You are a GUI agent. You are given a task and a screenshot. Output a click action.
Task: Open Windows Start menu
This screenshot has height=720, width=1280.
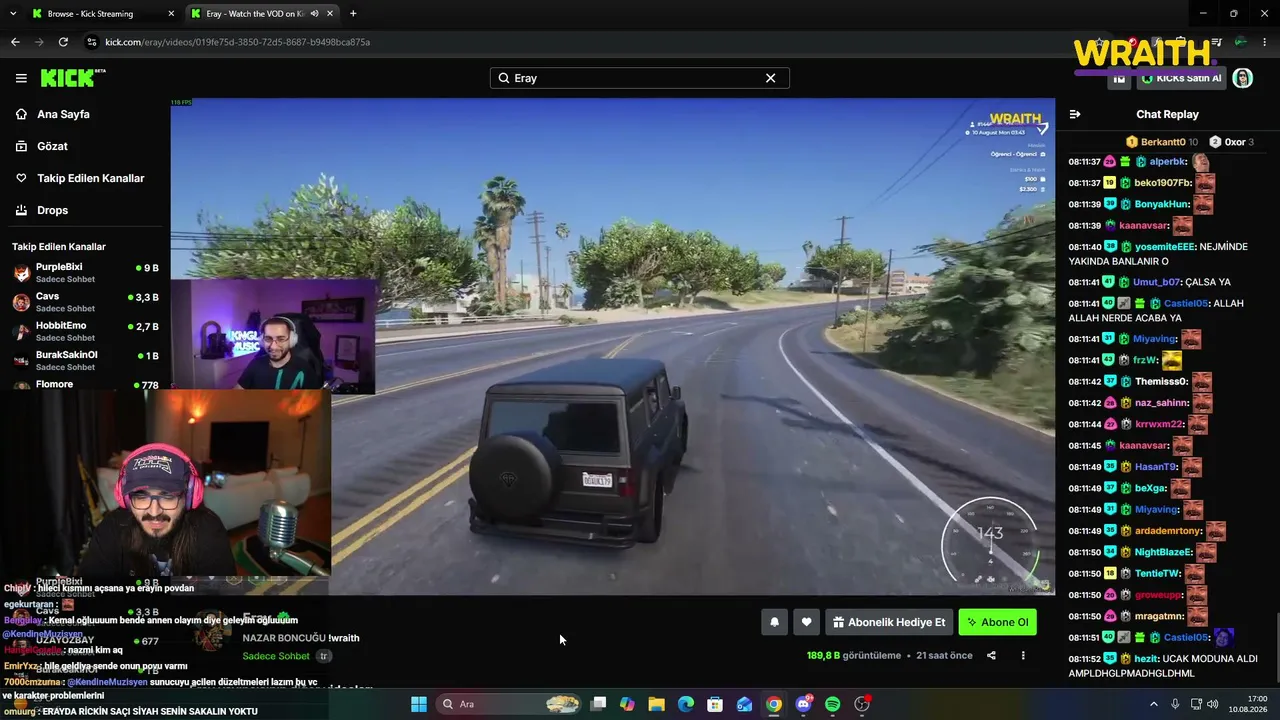coord(419,704)
